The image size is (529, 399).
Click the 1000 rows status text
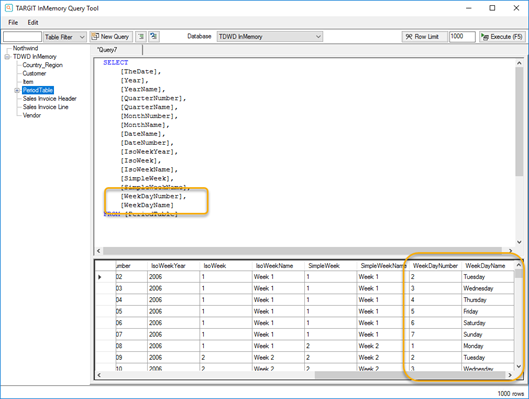tap(510, 394)
